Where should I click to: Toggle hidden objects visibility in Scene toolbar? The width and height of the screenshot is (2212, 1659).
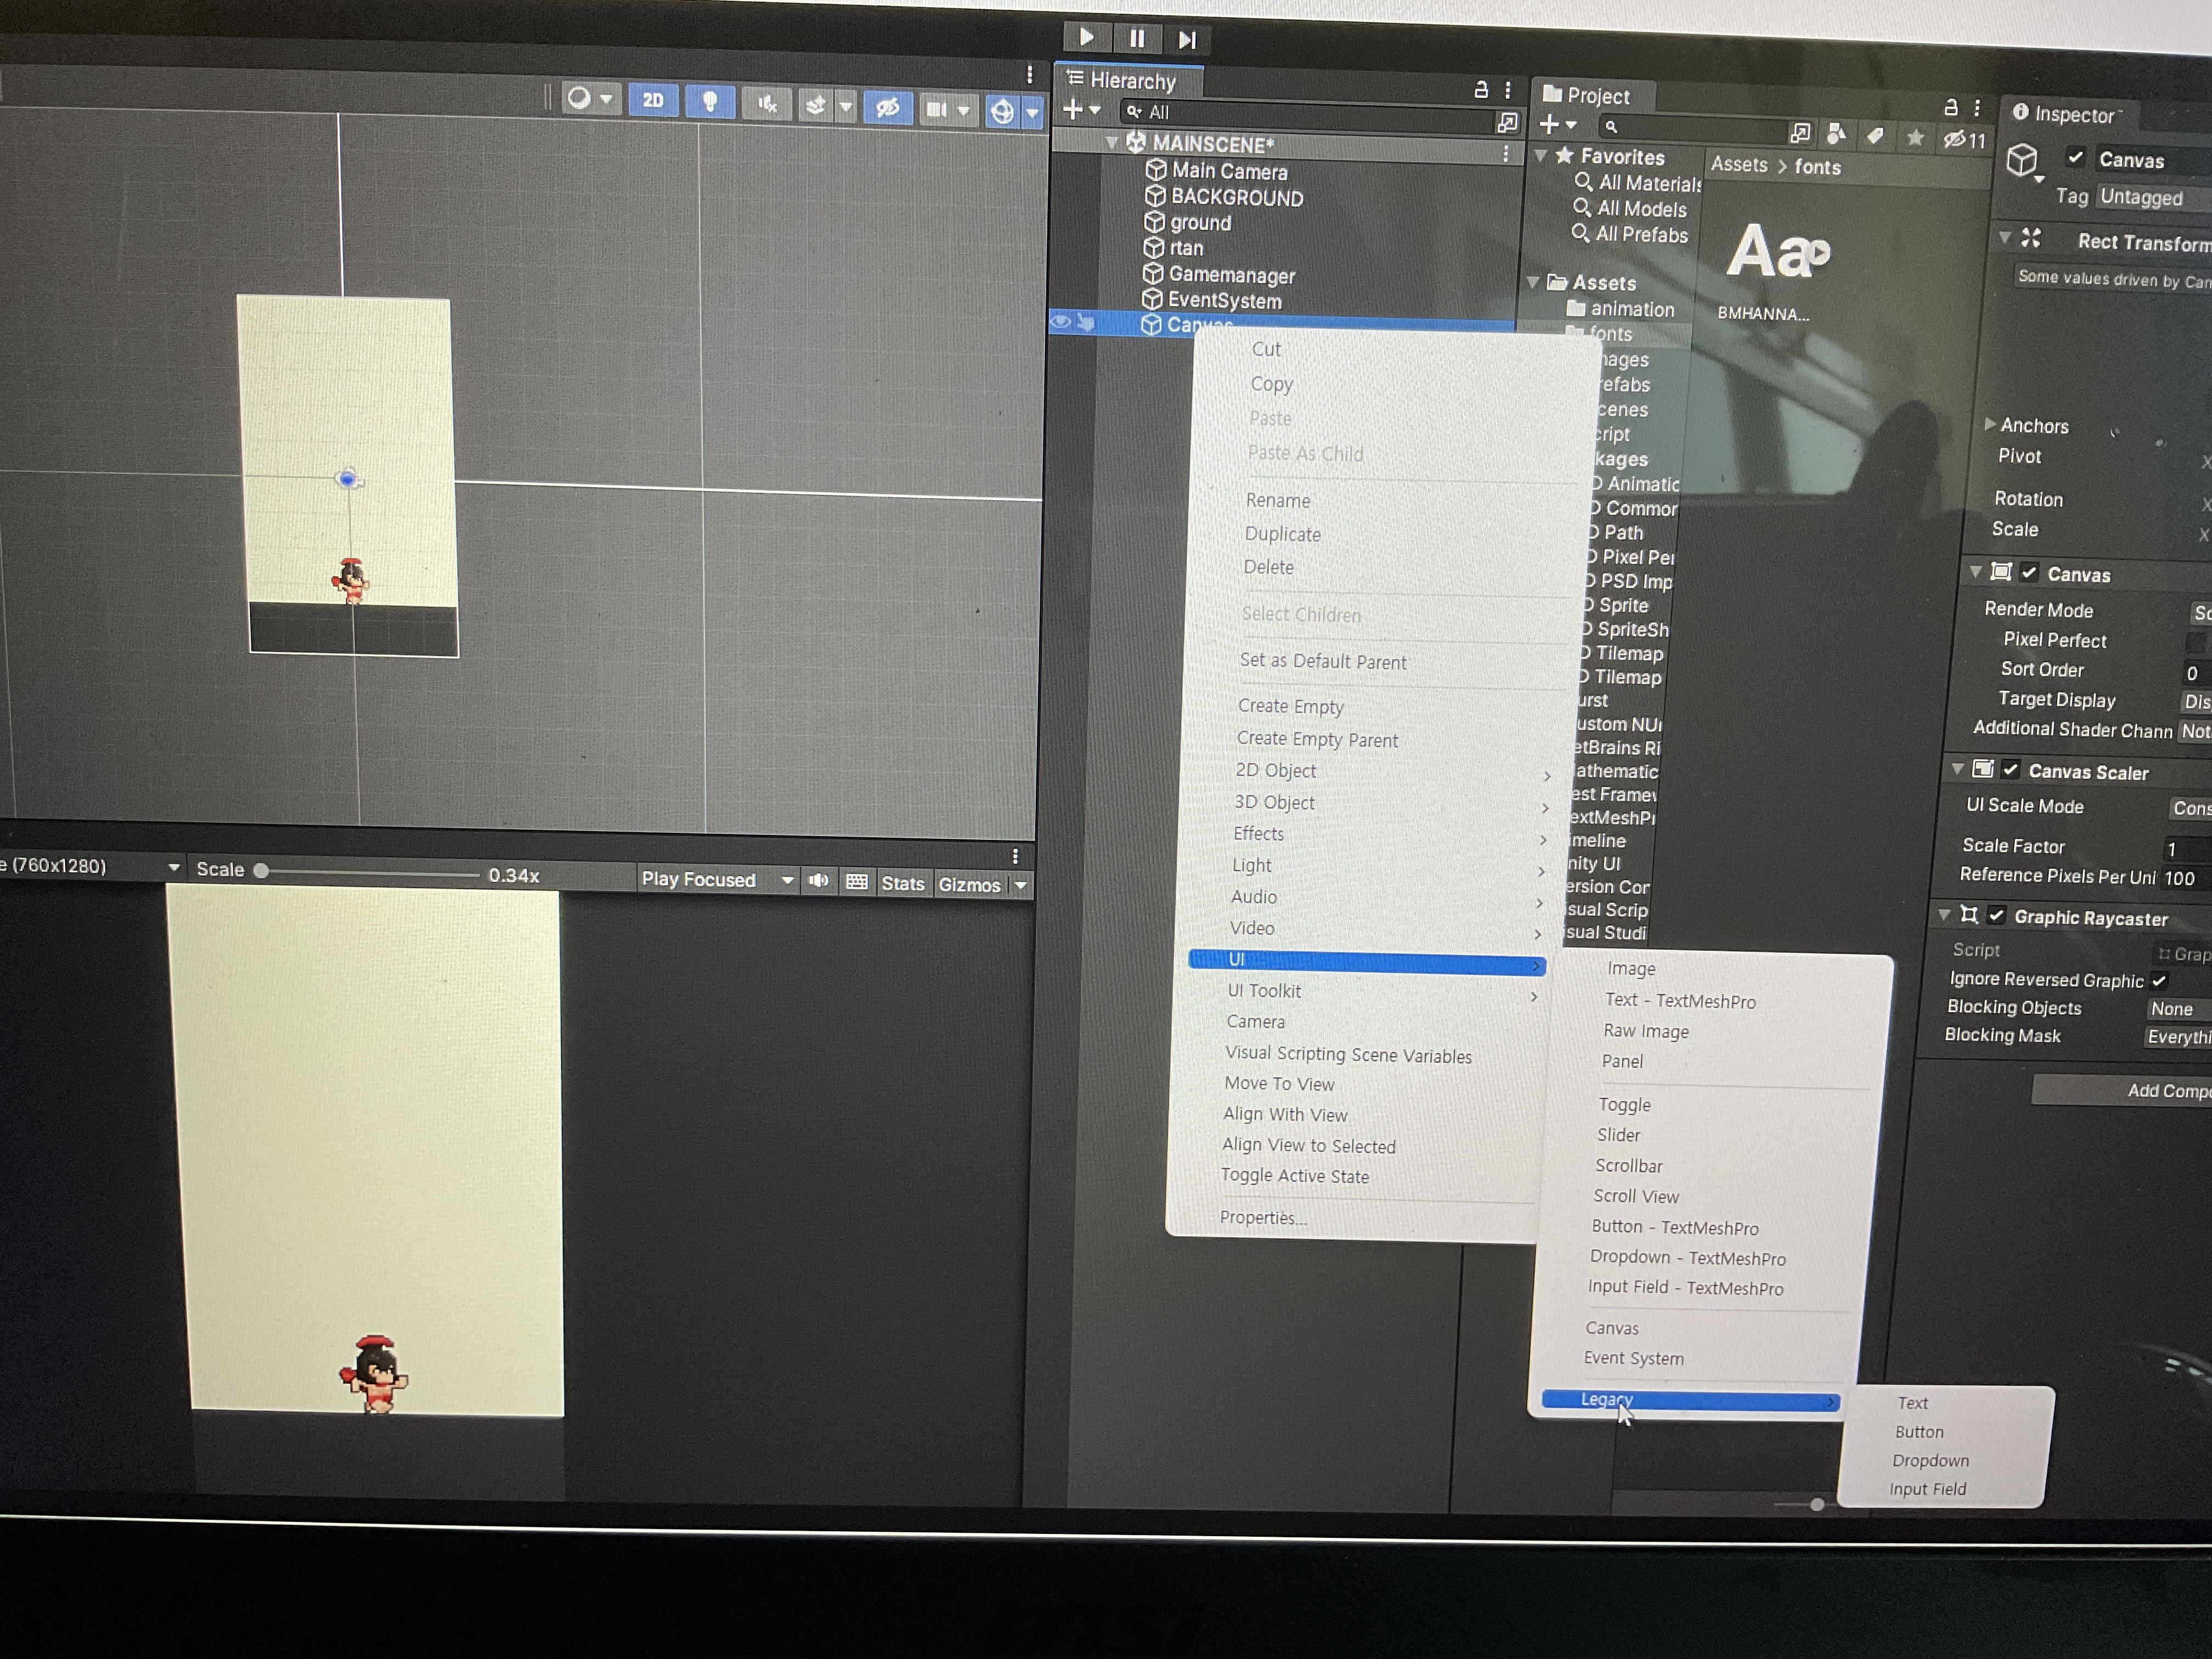point(888,107)
